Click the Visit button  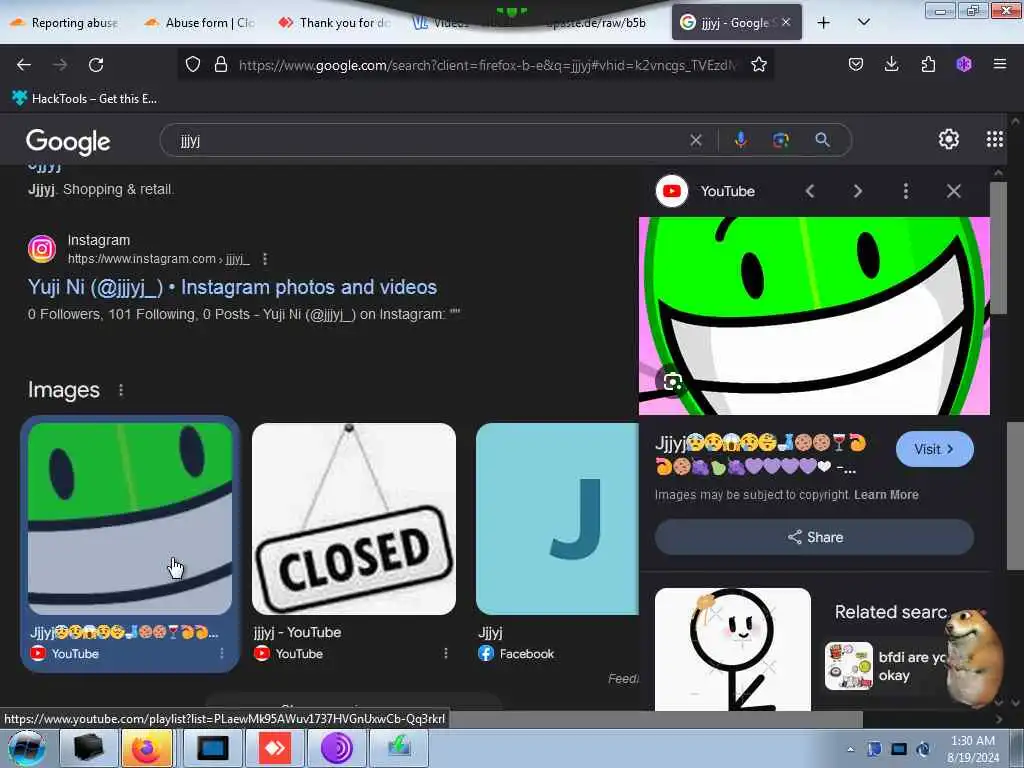pyautogui.click(x=935, y=449)
